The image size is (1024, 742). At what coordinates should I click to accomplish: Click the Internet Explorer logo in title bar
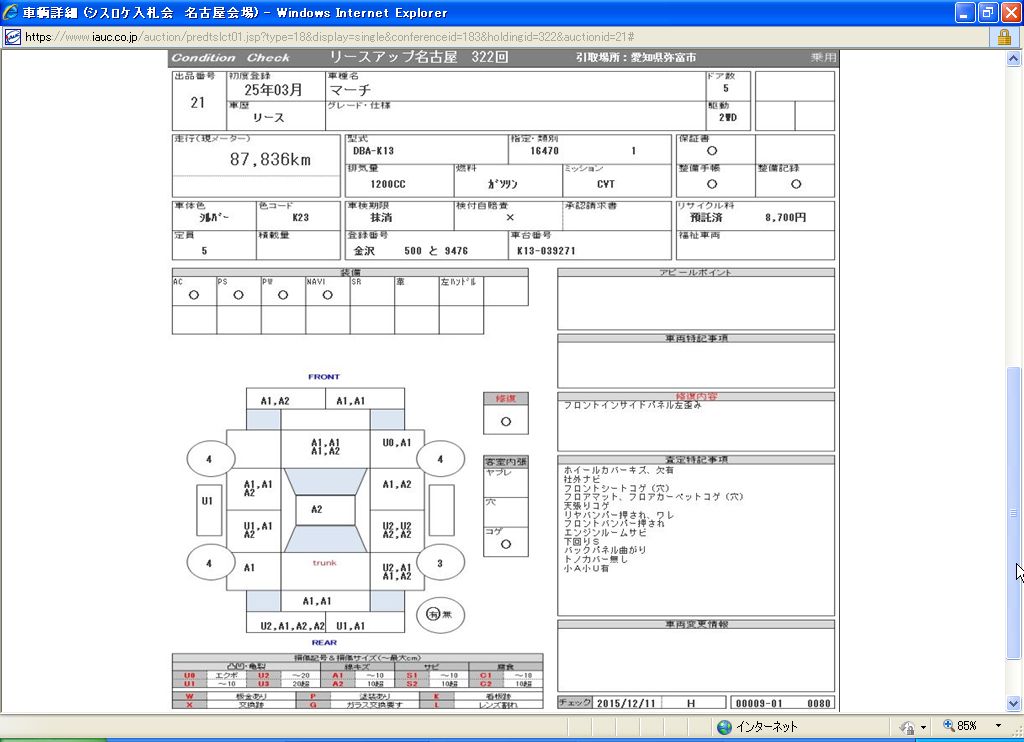(x=11, y=13)
